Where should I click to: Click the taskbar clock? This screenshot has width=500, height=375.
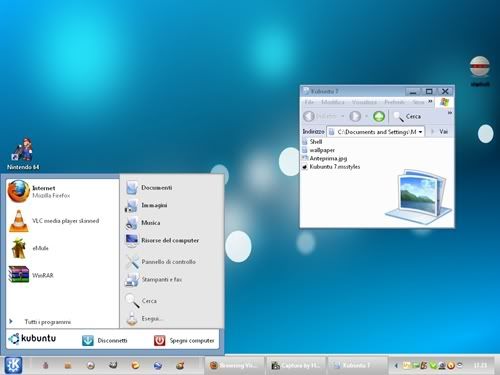click(480, 366)
